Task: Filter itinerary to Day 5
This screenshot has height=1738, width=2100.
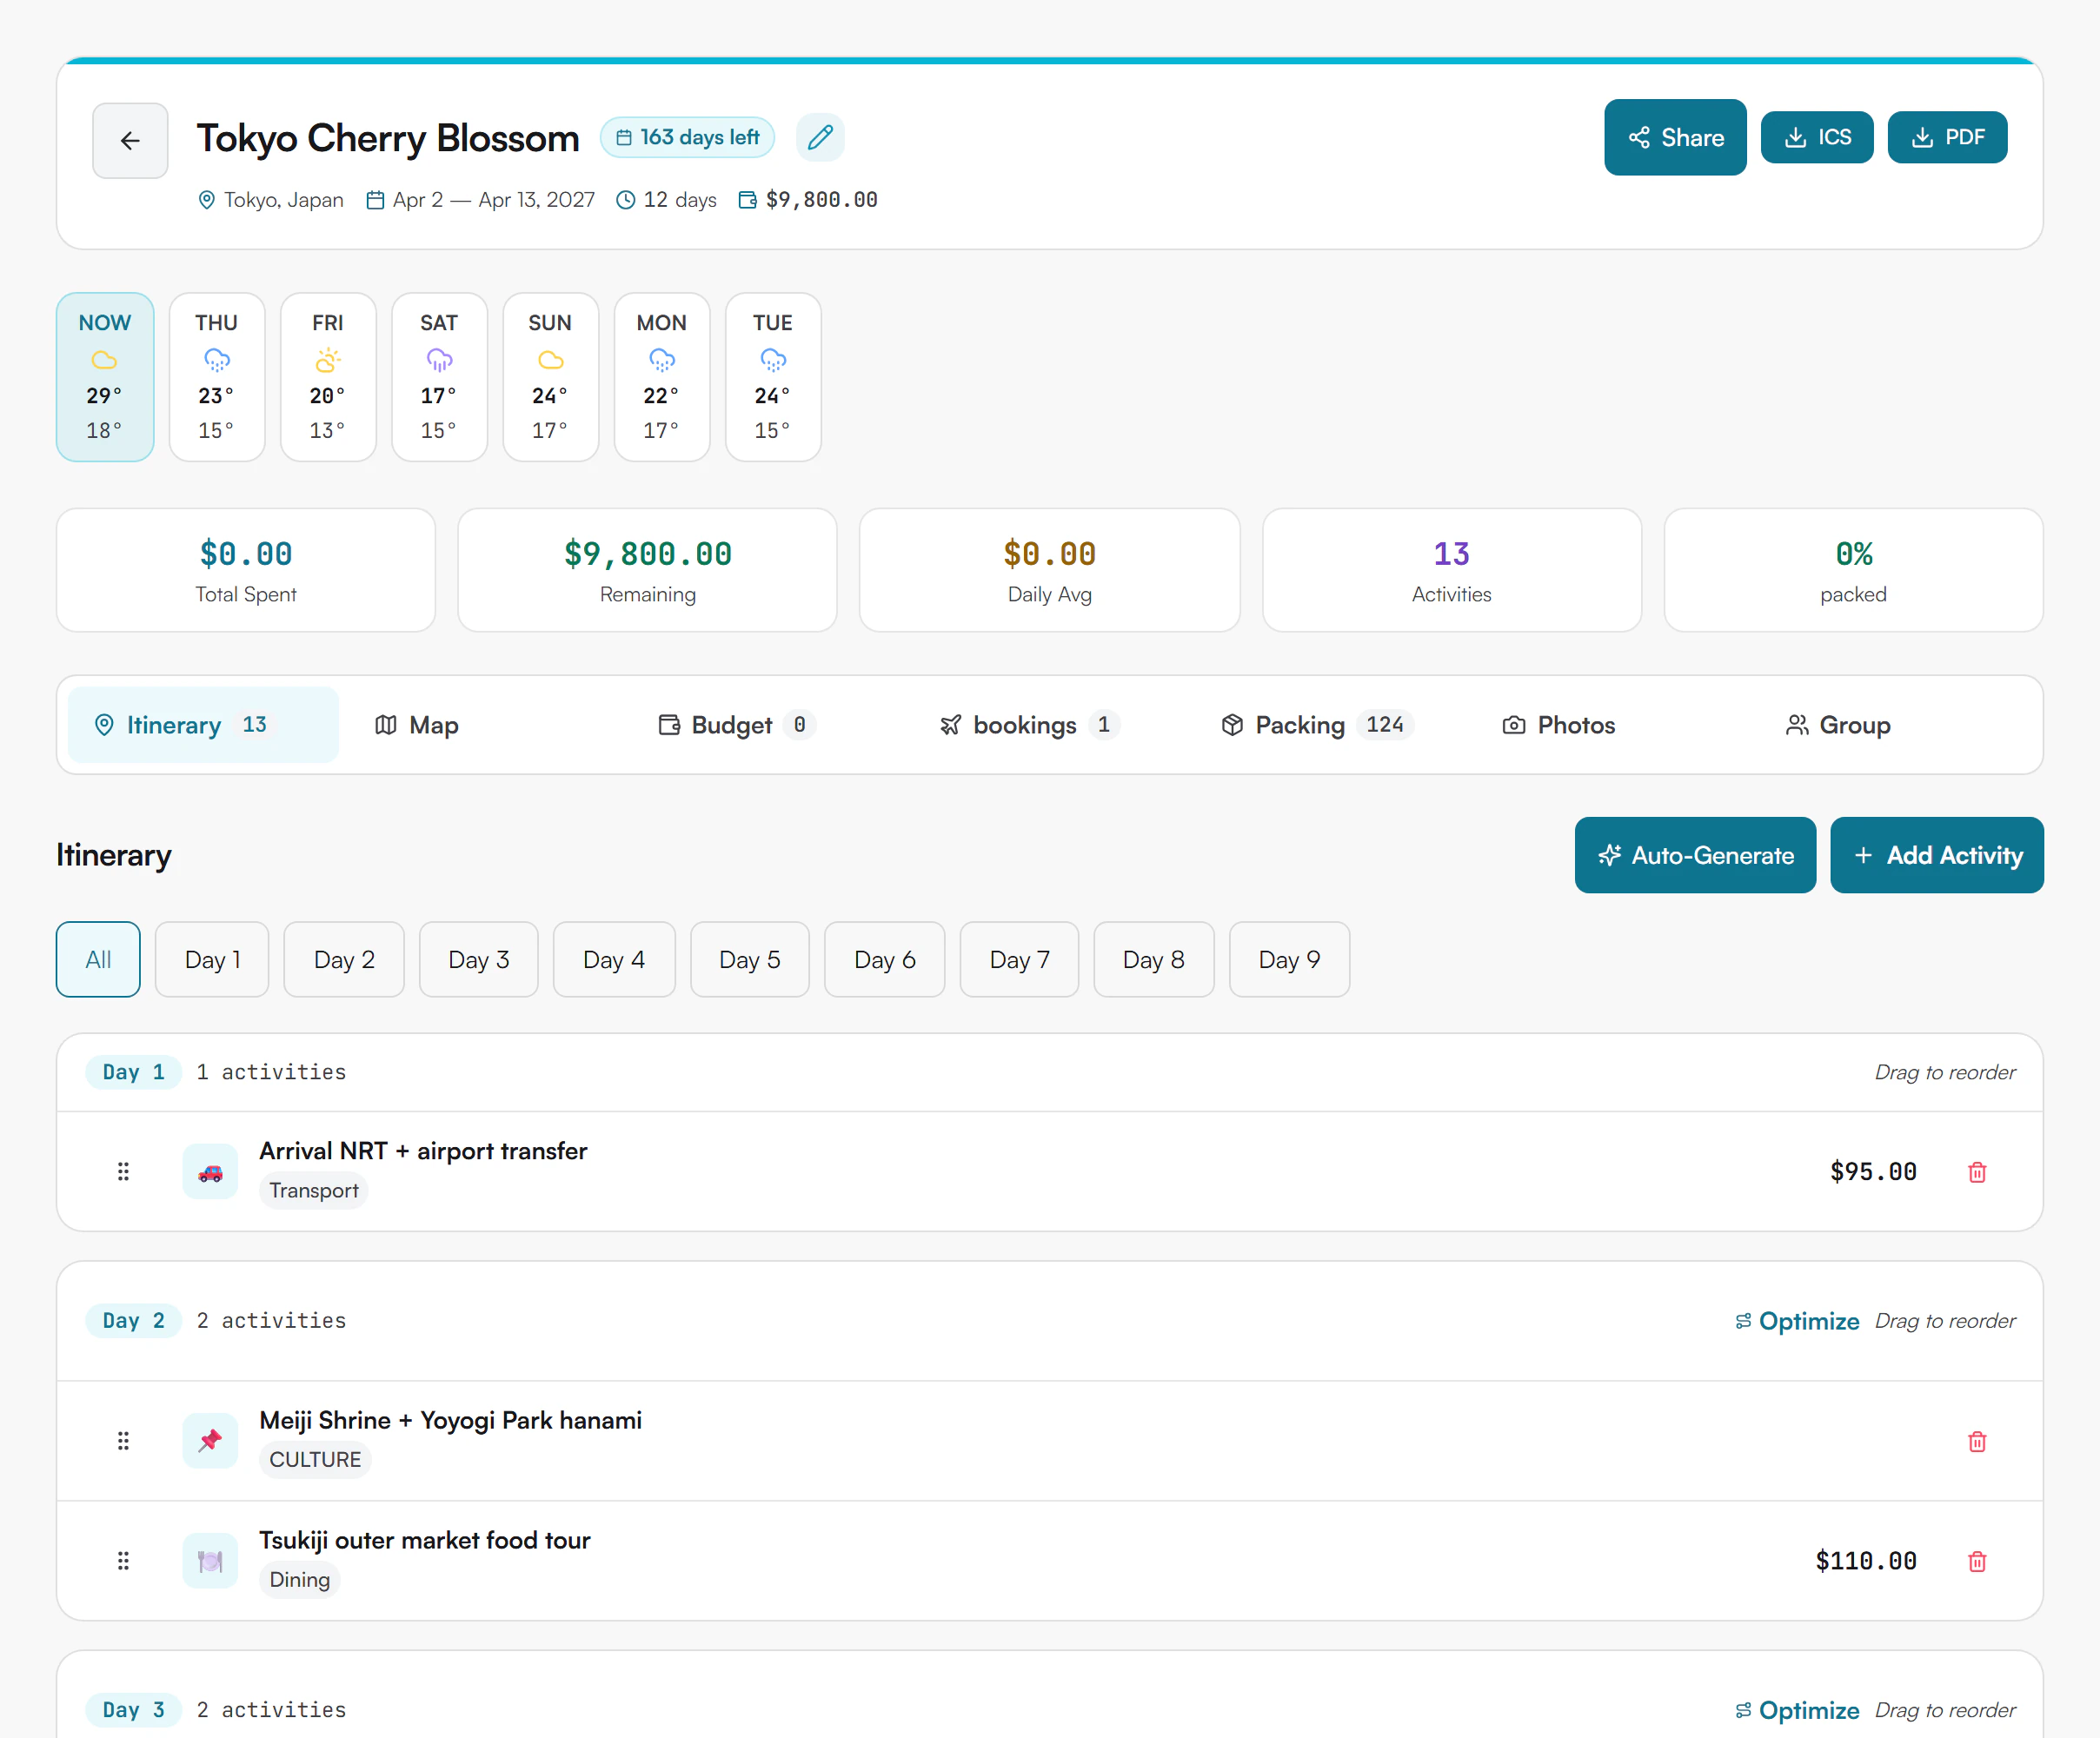Action: [x=750, y=960]
